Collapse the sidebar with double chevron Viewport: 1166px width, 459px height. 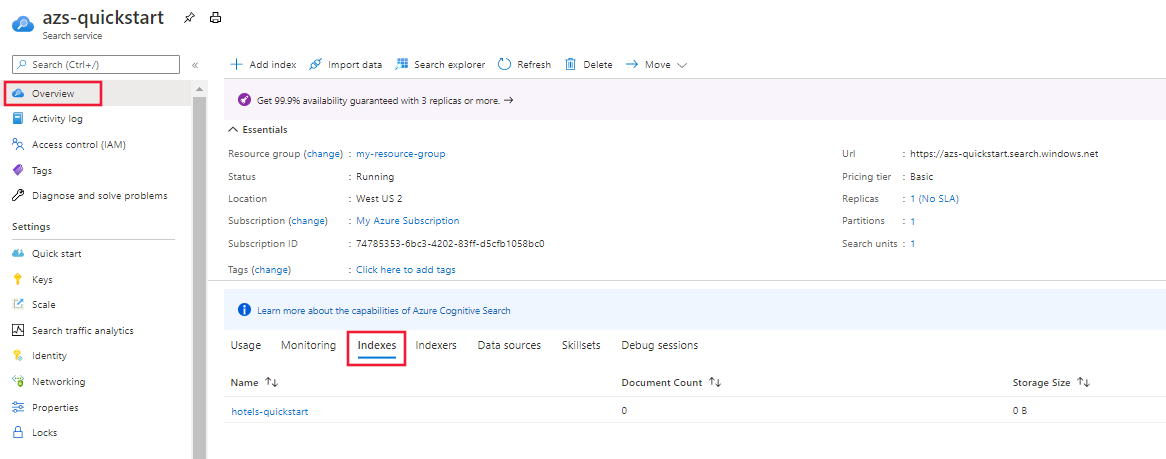point(195,65)
